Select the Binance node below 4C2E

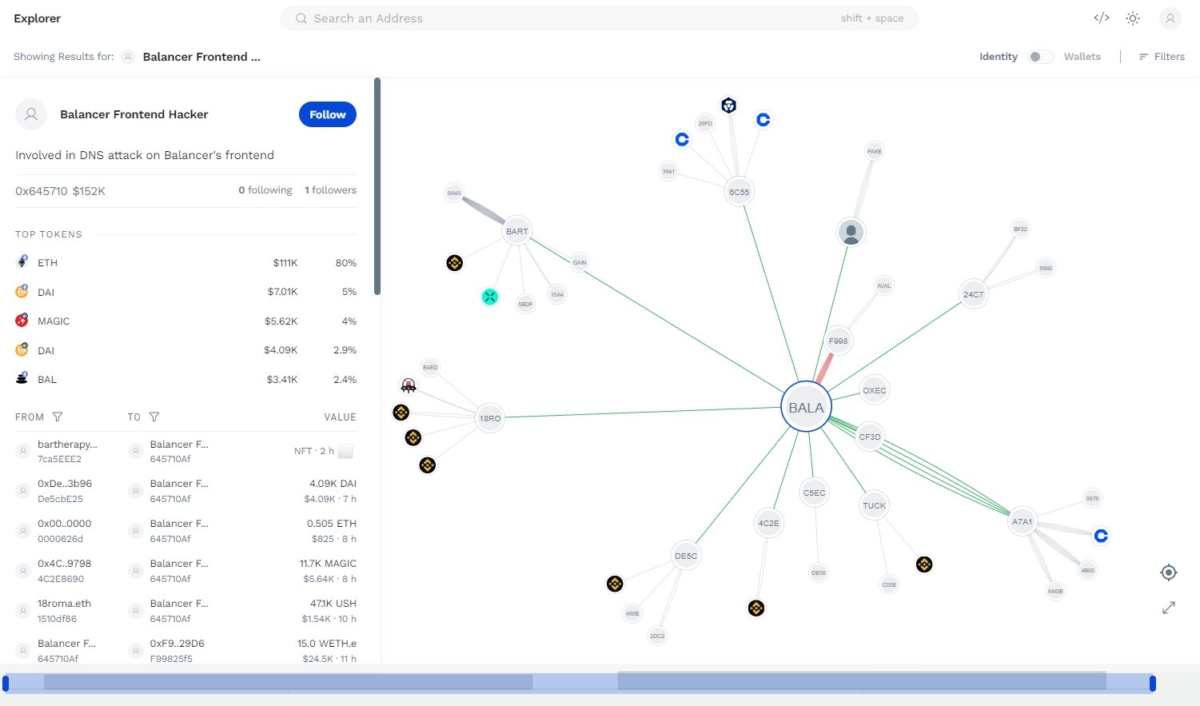pos(756,607)
